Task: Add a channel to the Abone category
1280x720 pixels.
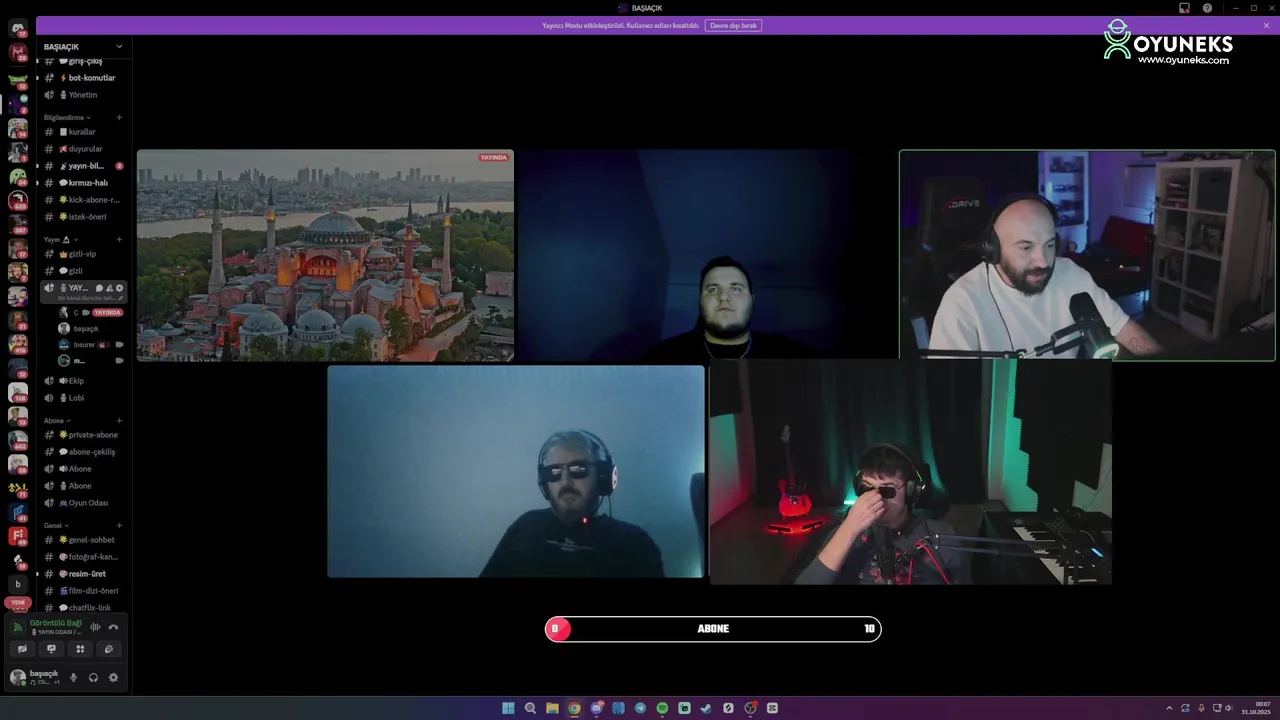Action: (119, 420)
